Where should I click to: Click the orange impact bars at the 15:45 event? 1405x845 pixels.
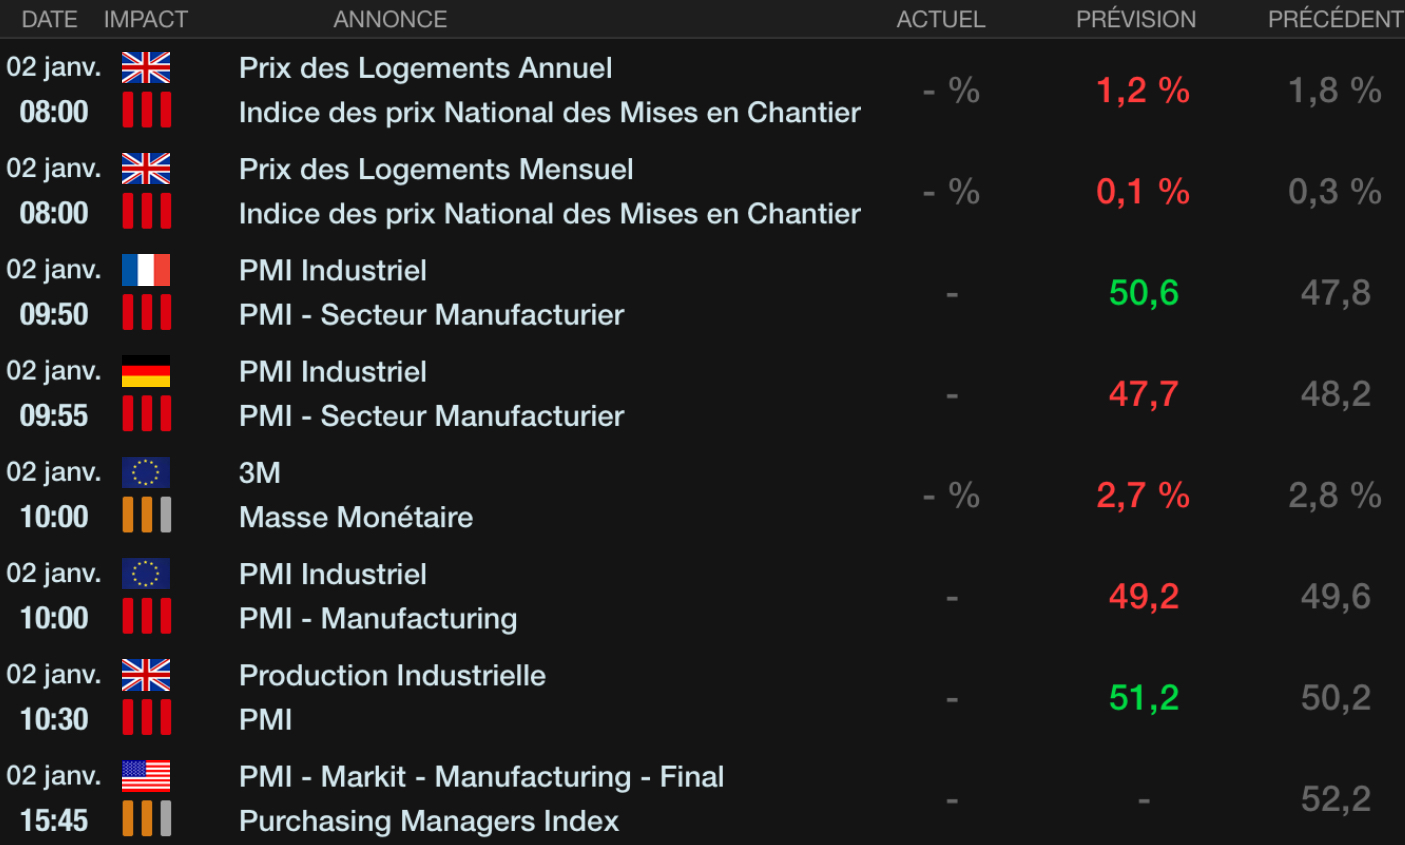click(147, 818)
